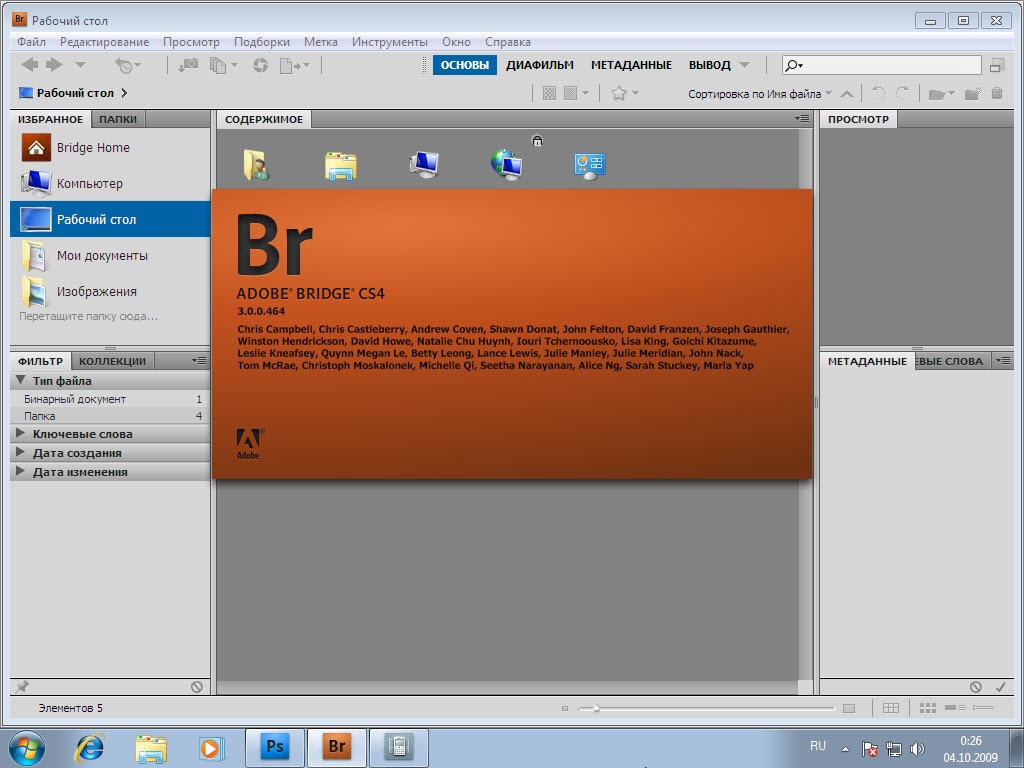Click the clear filter icon in Filter panel
The width and height of the screenshot is (1024, 768).
point(197,687)
